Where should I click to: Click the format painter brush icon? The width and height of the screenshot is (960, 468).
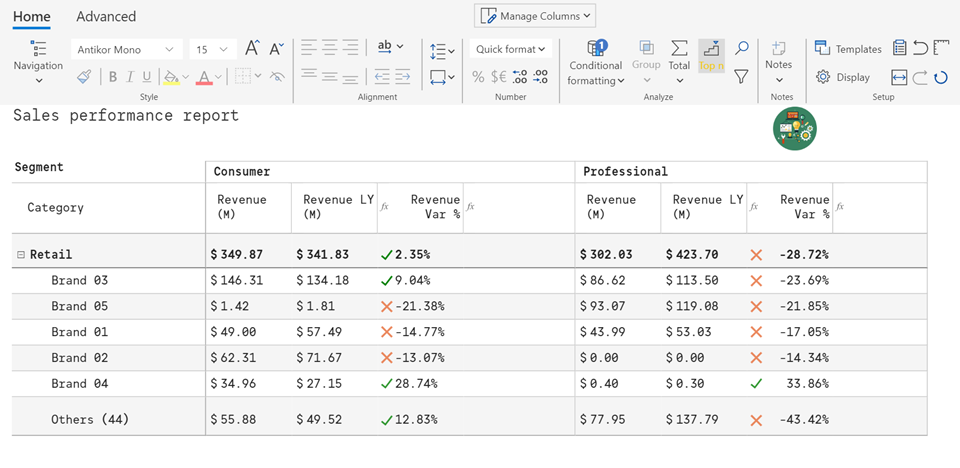pos(85,77)
